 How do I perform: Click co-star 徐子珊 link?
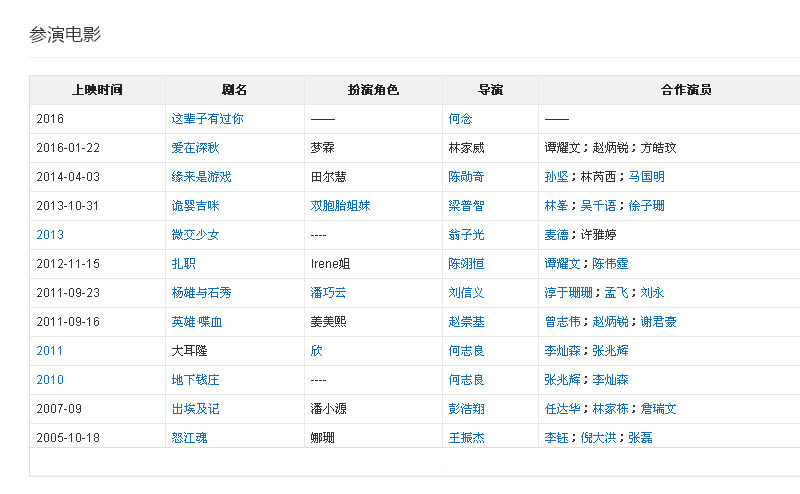coord(646,206)
